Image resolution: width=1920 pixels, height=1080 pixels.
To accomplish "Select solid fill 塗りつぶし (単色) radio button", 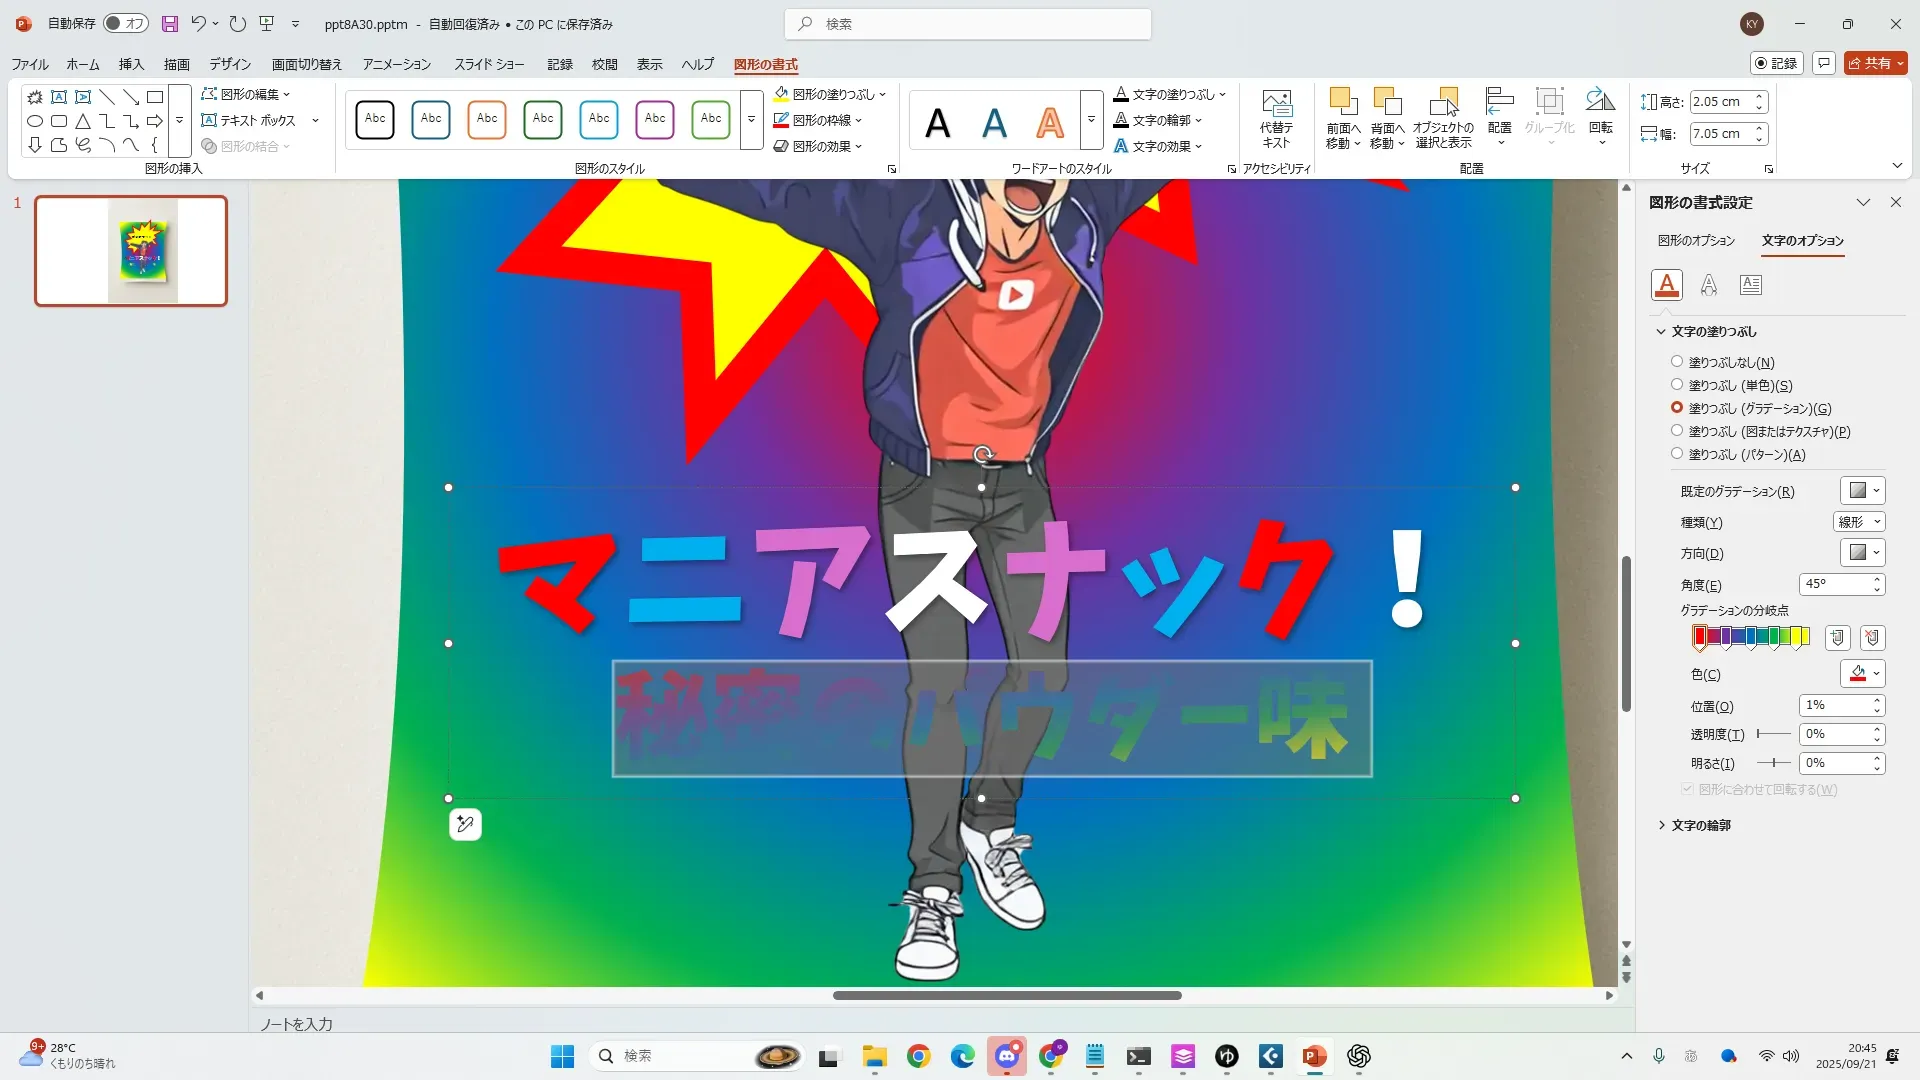I will click(1677, 385).
